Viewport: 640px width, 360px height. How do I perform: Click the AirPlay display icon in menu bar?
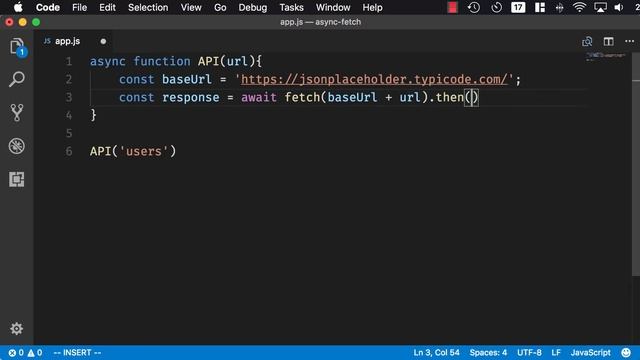600,7
